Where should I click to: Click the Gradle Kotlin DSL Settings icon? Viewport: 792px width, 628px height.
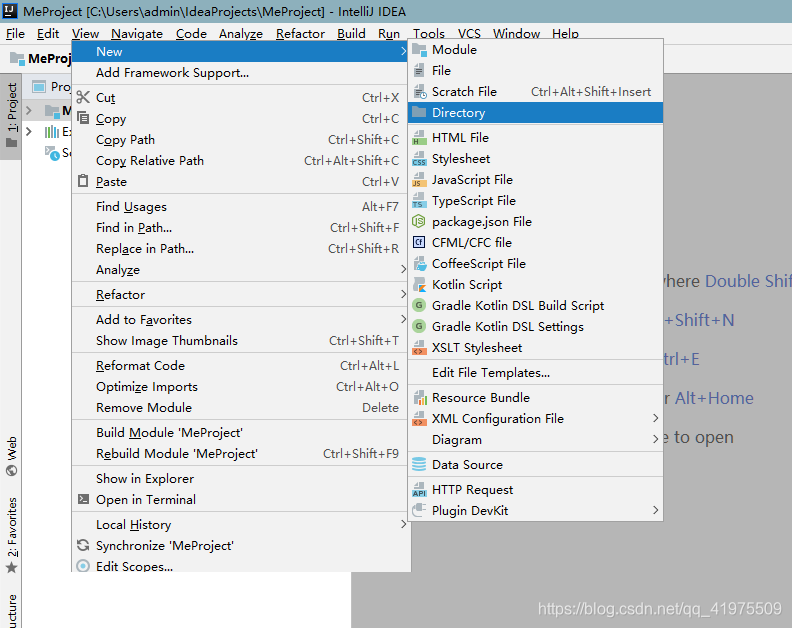(x=419, y=326)
